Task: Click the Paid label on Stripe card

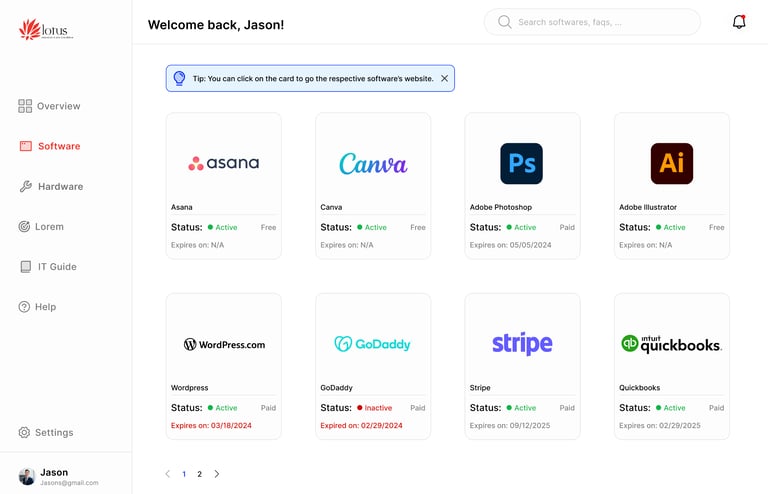Action: pos(567,408)
